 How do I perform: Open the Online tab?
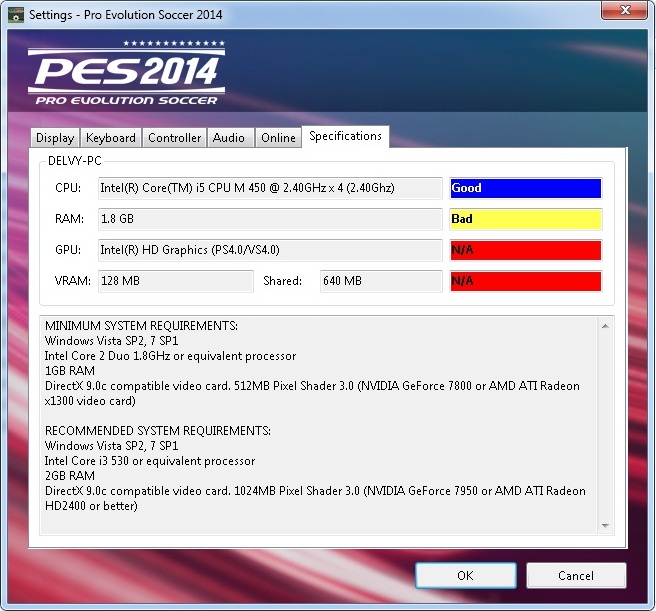278,138
